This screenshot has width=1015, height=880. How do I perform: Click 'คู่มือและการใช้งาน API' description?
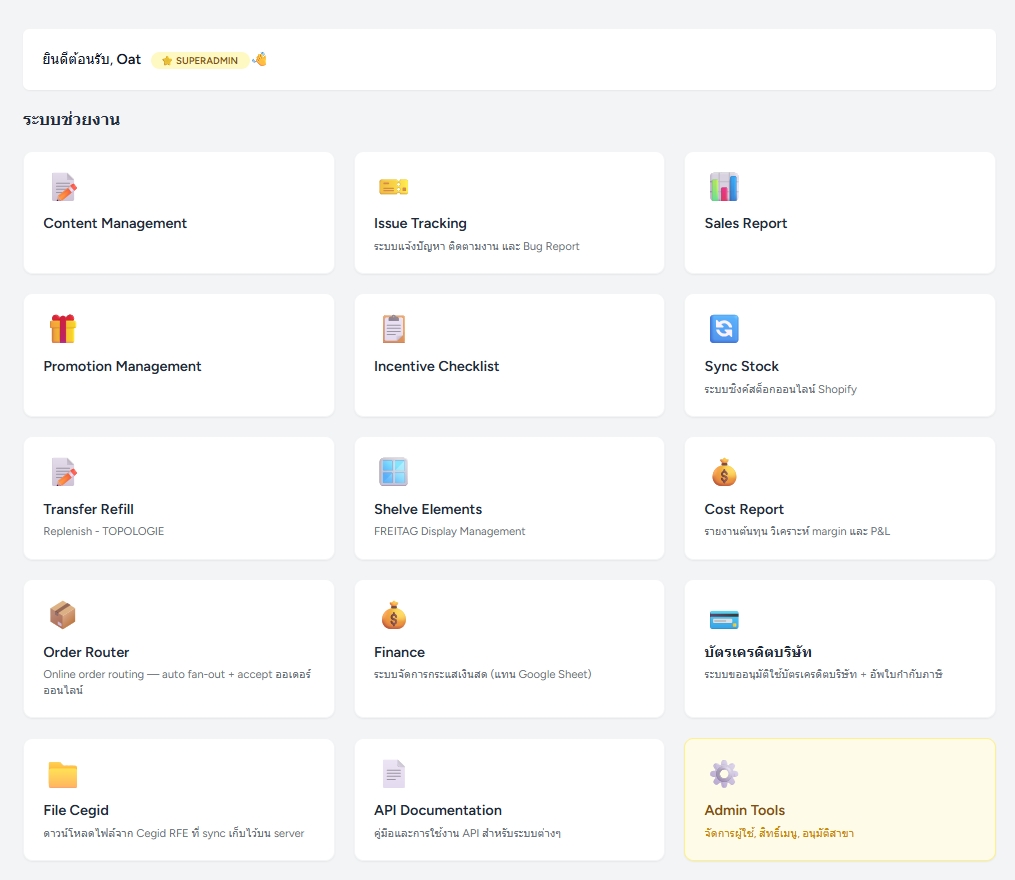point(467,833)
